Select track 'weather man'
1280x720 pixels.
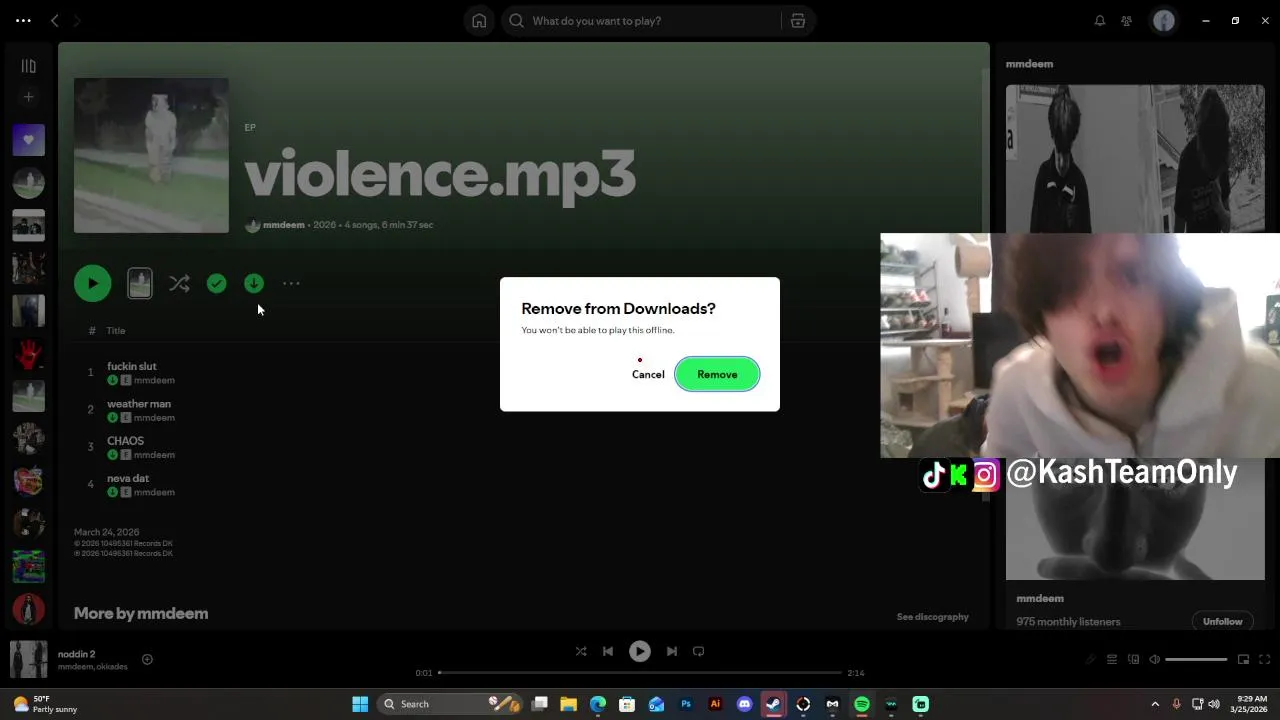pyautogui.click(x=139, y=404)
